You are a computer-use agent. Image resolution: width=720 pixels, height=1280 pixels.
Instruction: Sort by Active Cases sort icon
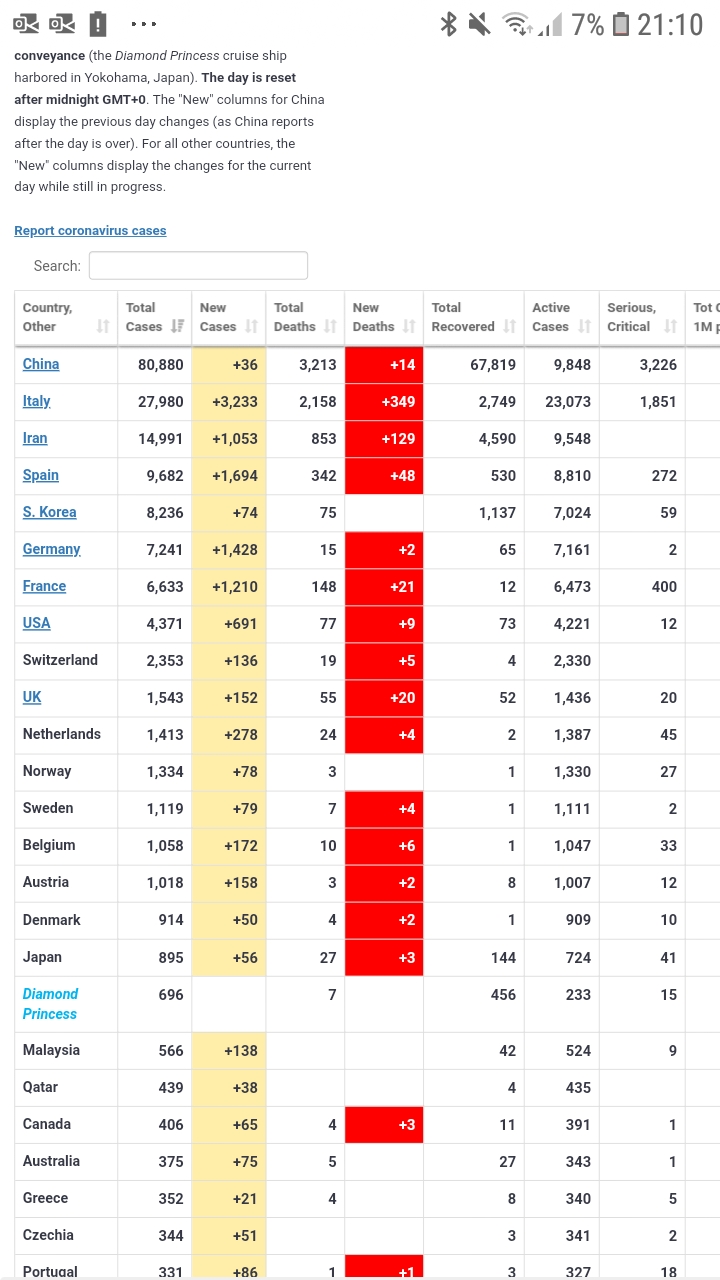coord(584,327)
